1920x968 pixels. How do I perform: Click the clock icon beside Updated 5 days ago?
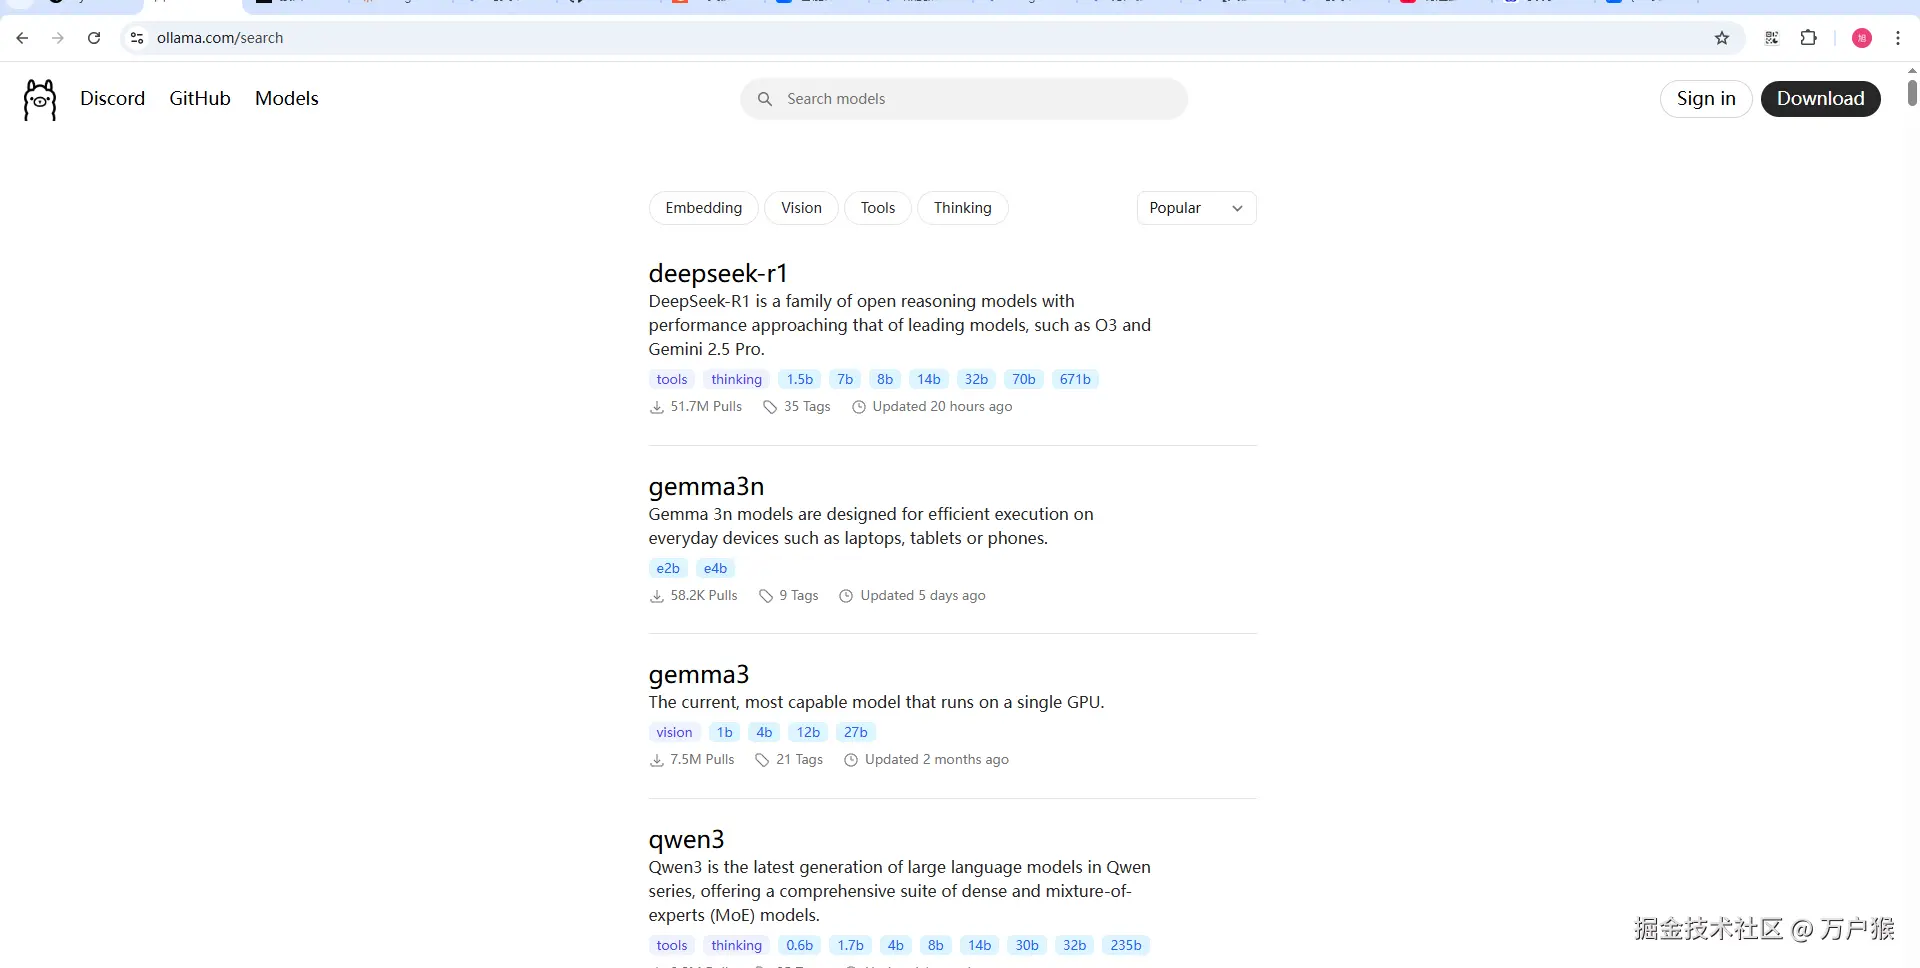tap(846, 596)
